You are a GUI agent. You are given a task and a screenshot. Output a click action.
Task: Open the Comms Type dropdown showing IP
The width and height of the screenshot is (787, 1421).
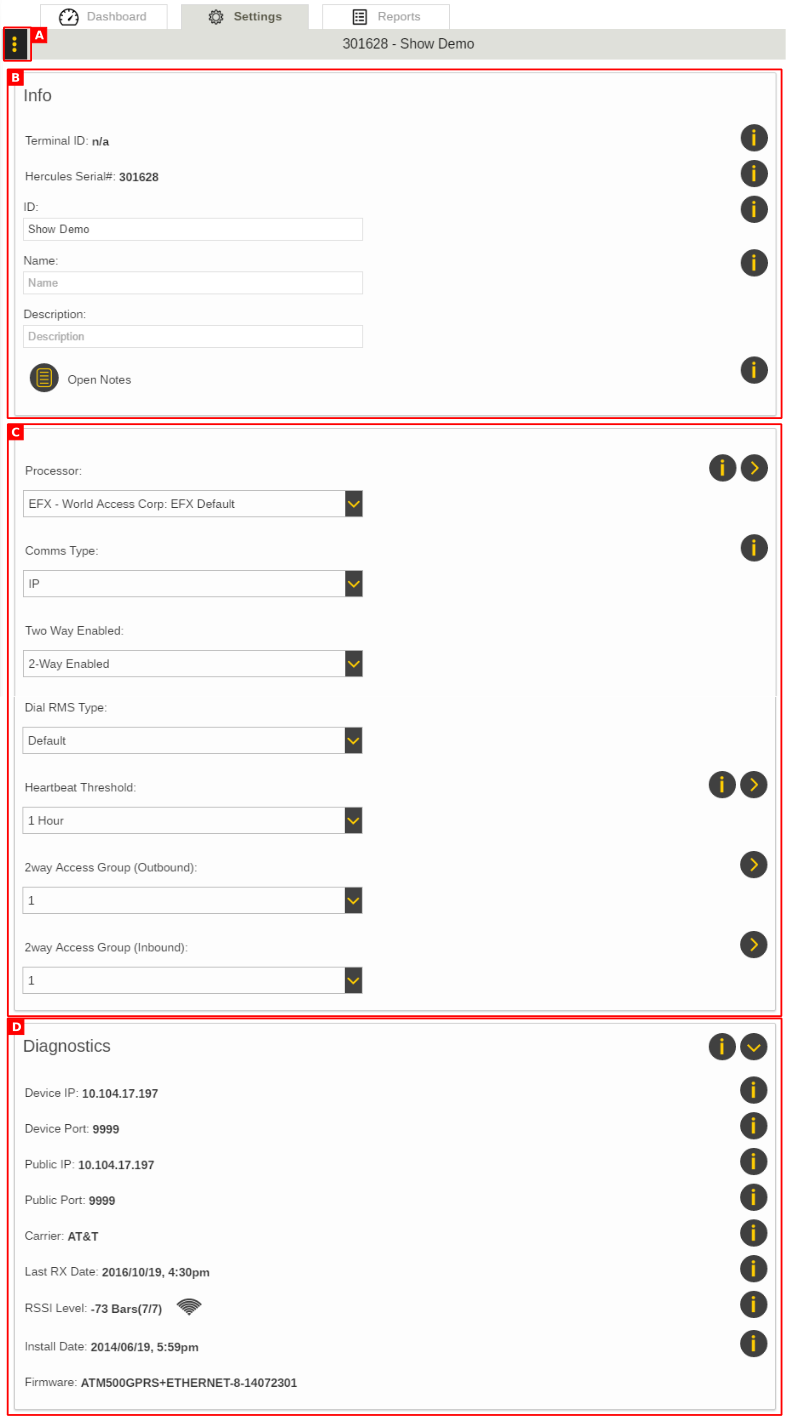pos(193,584)
